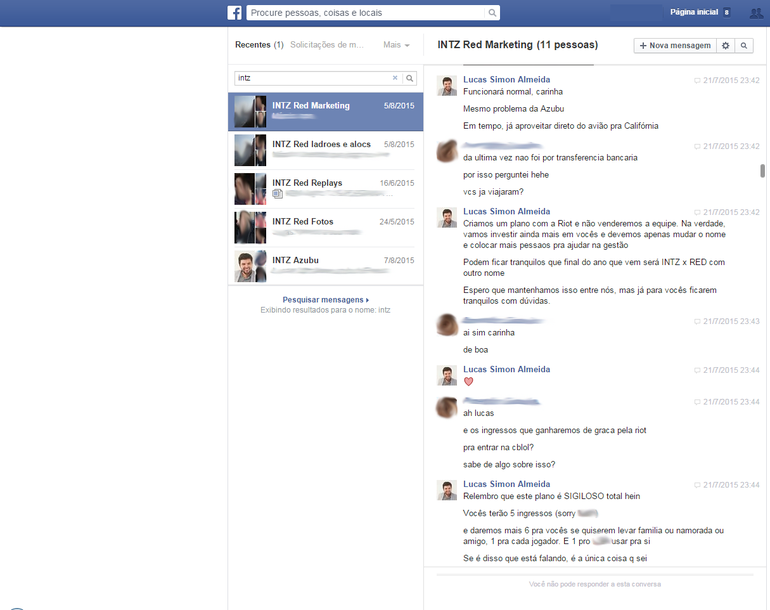Click the search-in-conversation magnifier icon
The image size is (770, 610).
pyautogui.click(x=744, y=46)
